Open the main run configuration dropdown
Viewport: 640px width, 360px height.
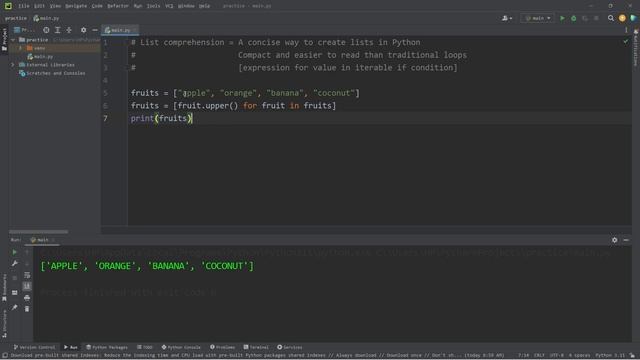point(538,18)
